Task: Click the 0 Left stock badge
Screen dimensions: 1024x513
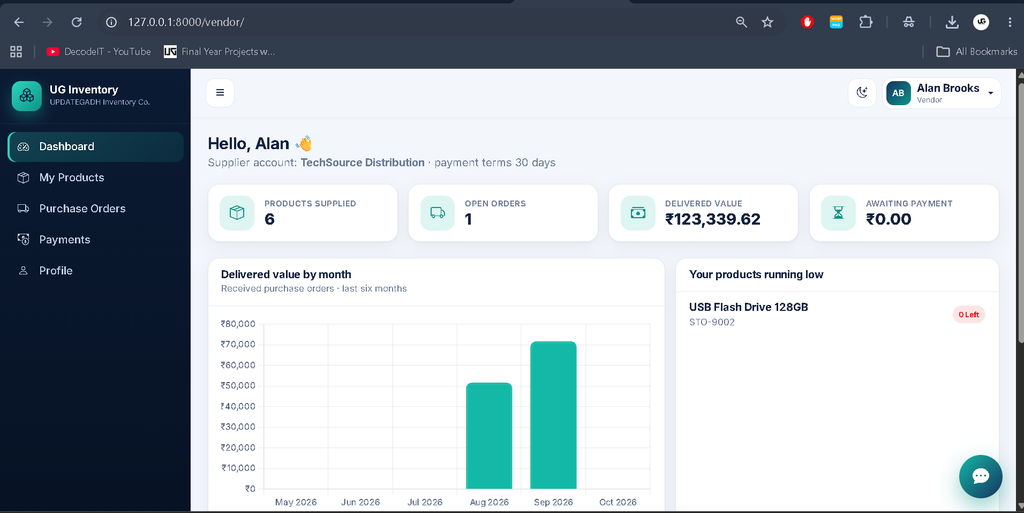Action: [968, 315]
